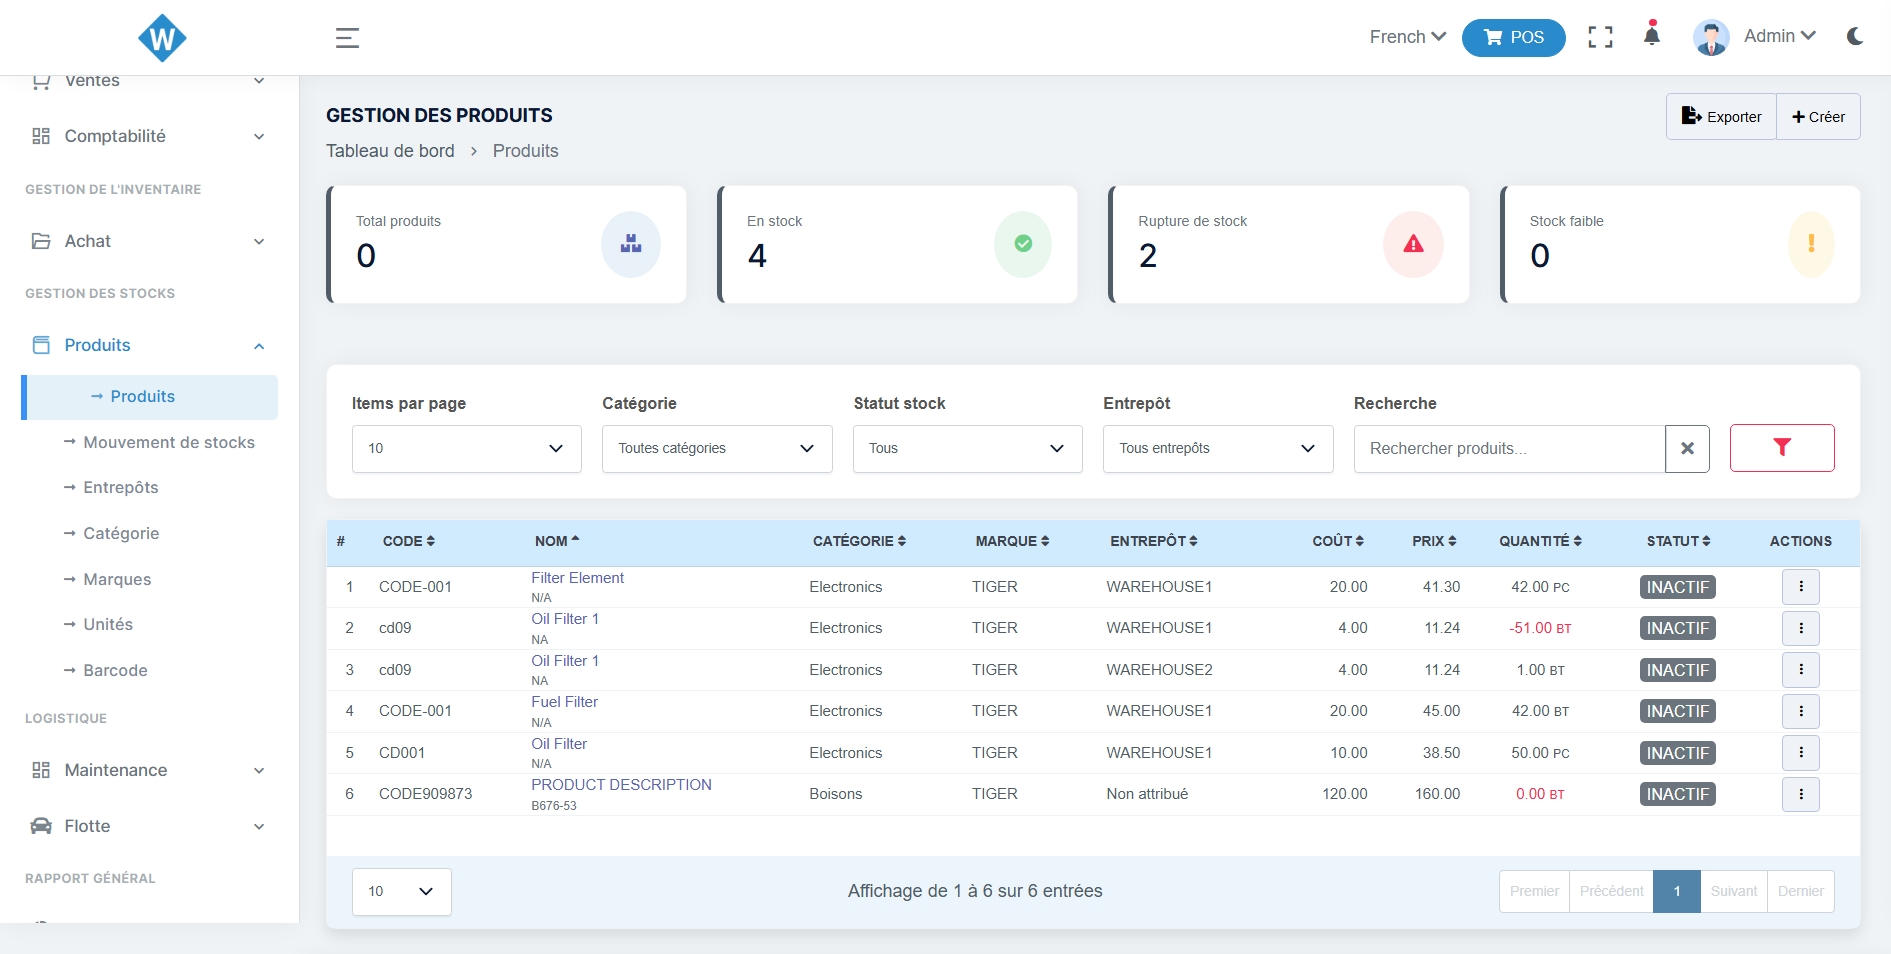
Task: Open the Catégorie dropdown
Action: coord(715,449)
